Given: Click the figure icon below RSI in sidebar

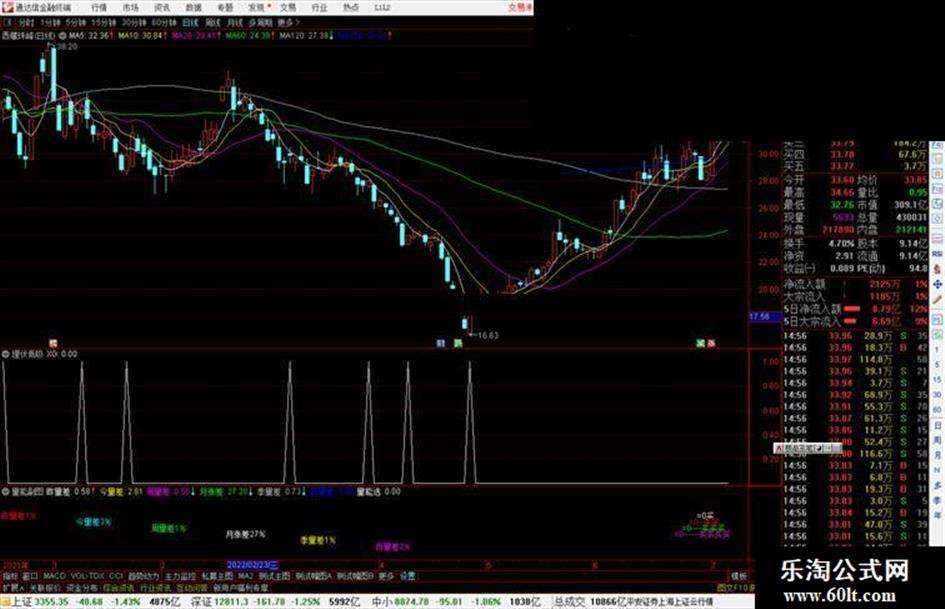Looking at the screenshot, I should (937, 268).
